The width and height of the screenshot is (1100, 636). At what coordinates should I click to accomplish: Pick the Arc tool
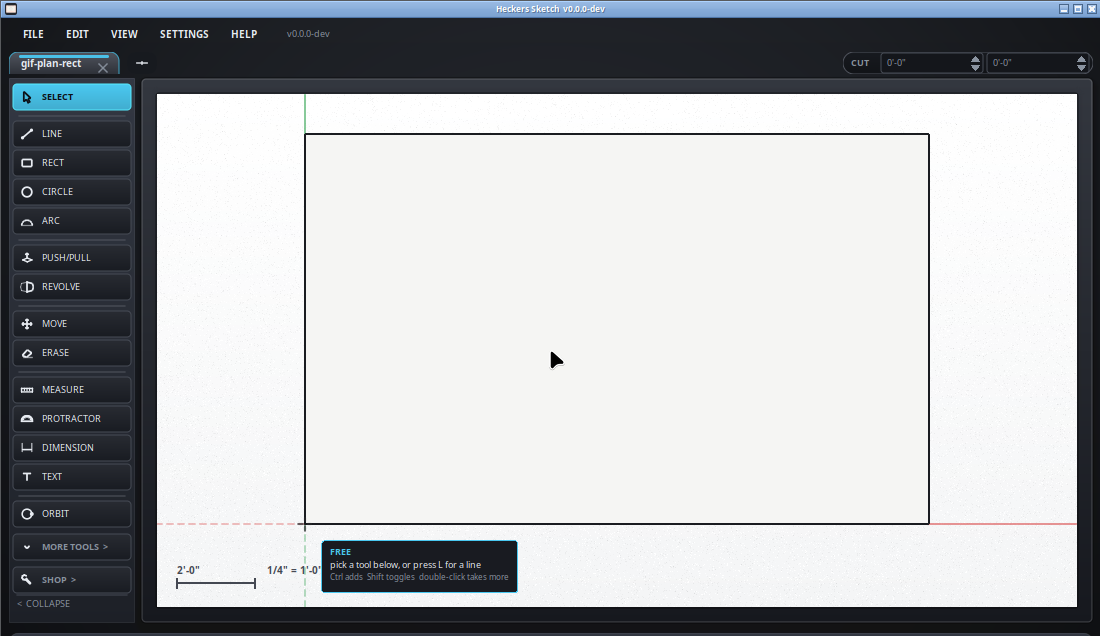click(x=72, y=221)
